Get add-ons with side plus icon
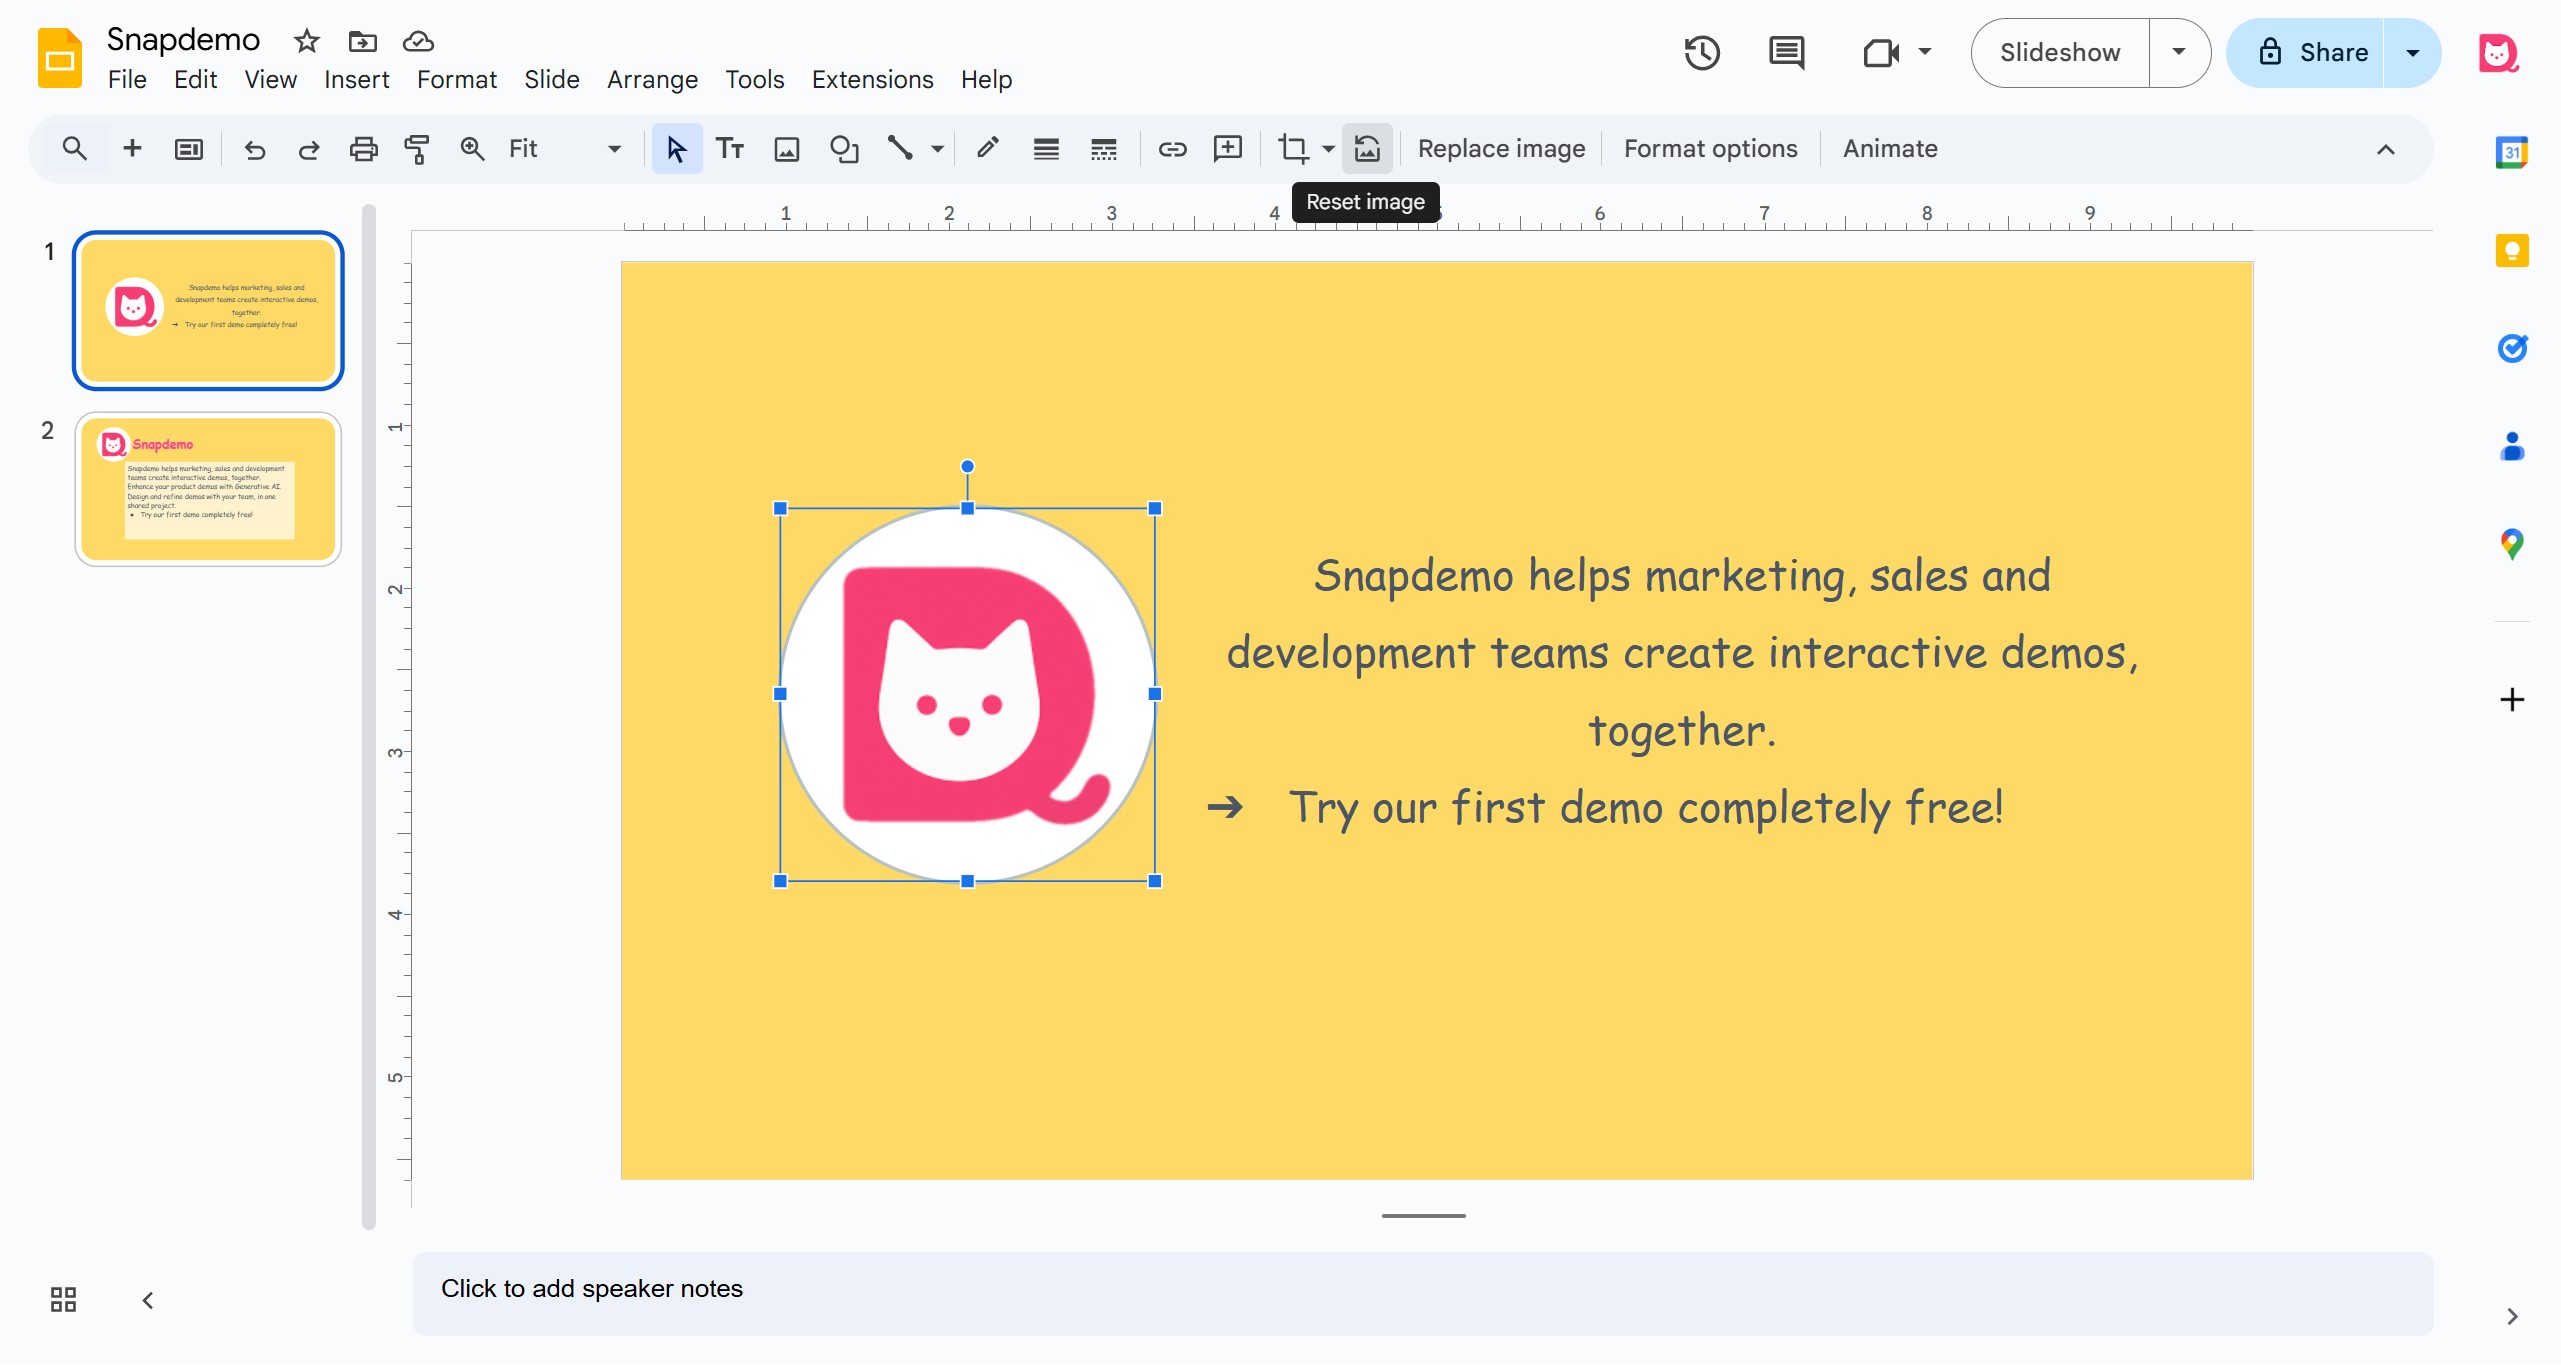Screen dimensions: 2561x1365 pyautogui.click(x=2512, y=699)
